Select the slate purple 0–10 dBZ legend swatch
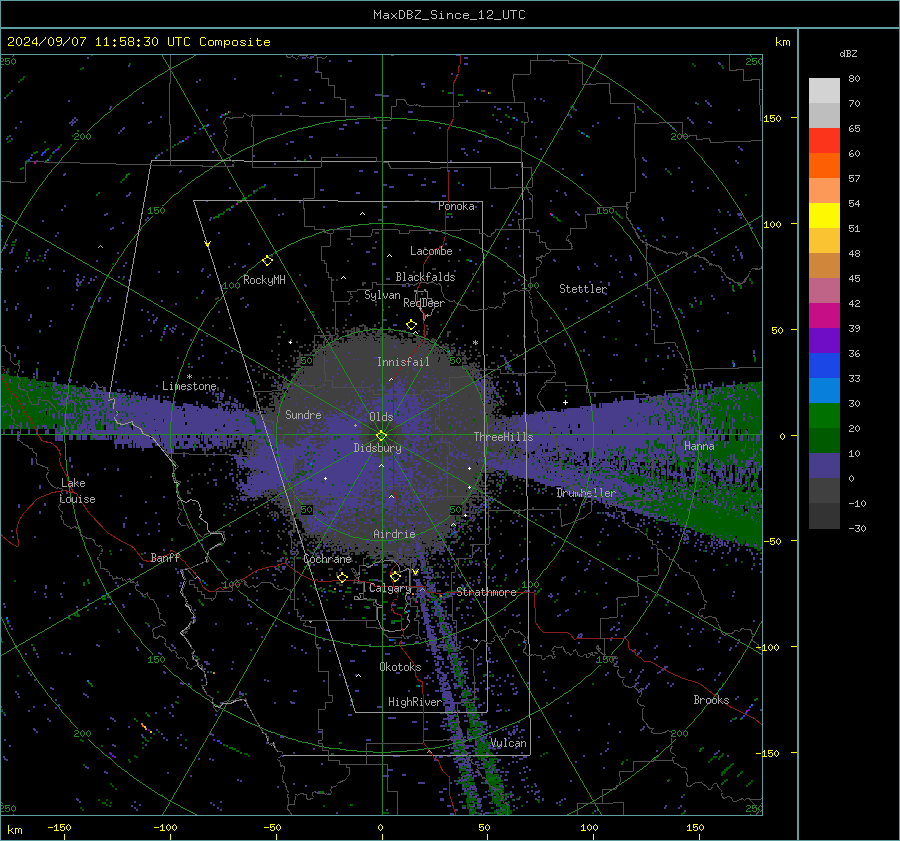 pos(824,466)
